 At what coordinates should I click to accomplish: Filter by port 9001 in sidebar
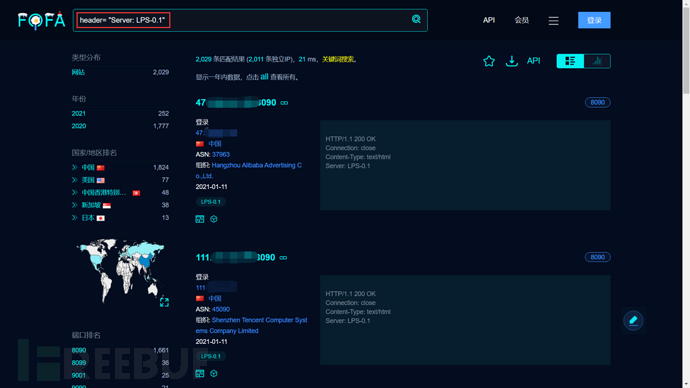click(79, 376)
